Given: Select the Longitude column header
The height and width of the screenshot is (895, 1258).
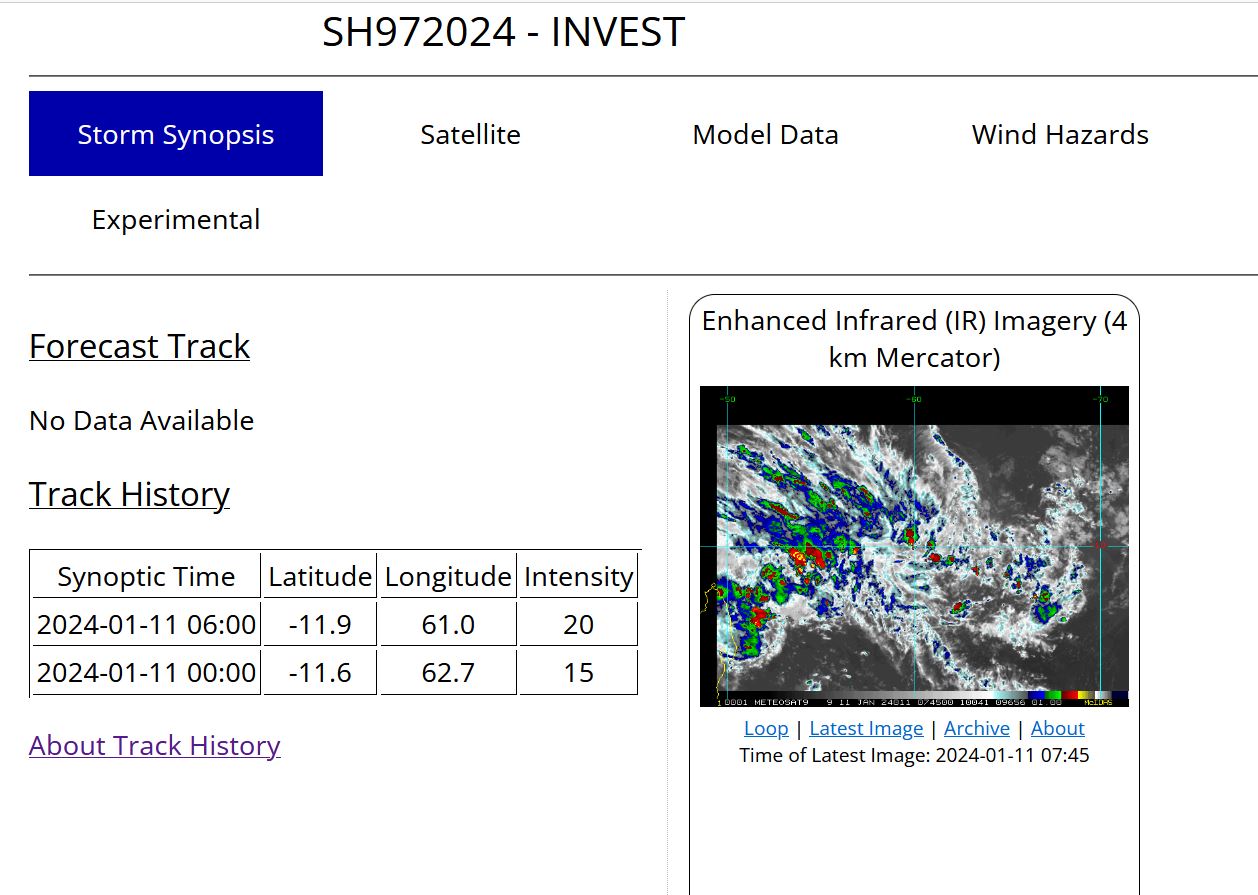Looking at the screenshot, I should pos(448,577).
